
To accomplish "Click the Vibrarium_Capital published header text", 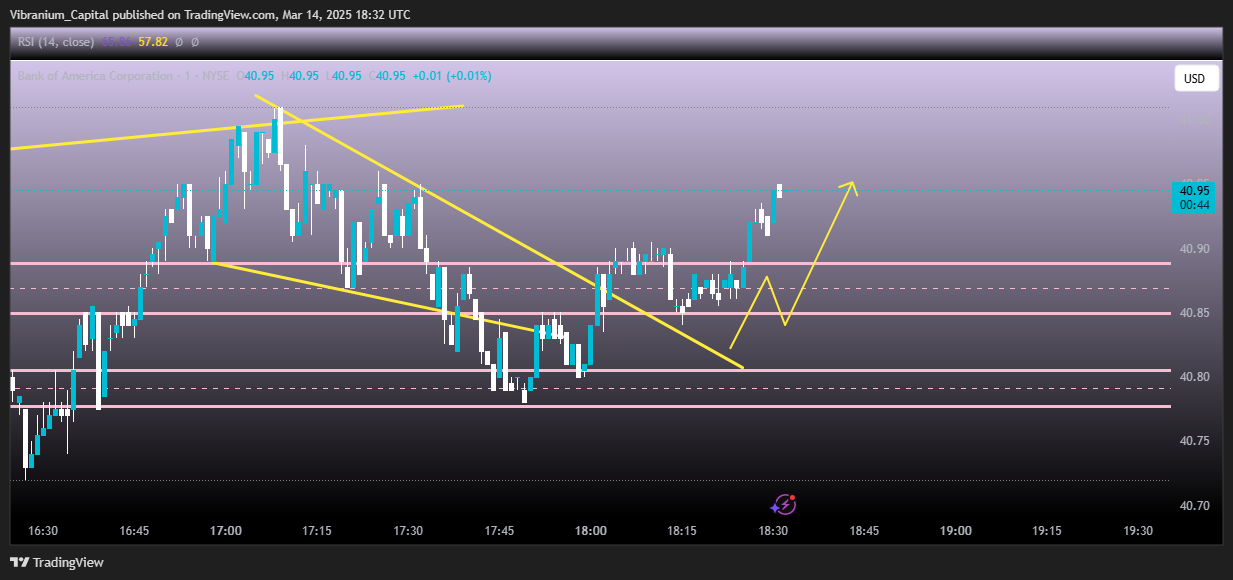I will [210, 14].
